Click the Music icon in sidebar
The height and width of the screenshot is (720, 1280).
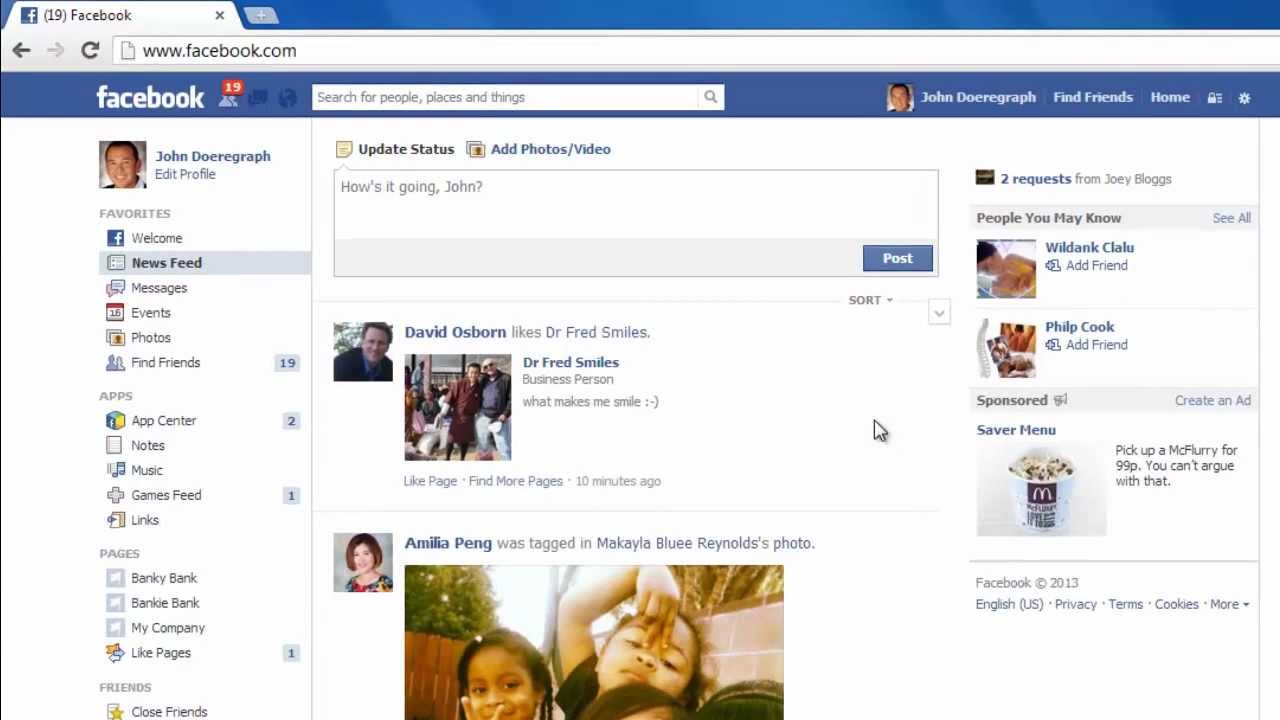(116, 470)
